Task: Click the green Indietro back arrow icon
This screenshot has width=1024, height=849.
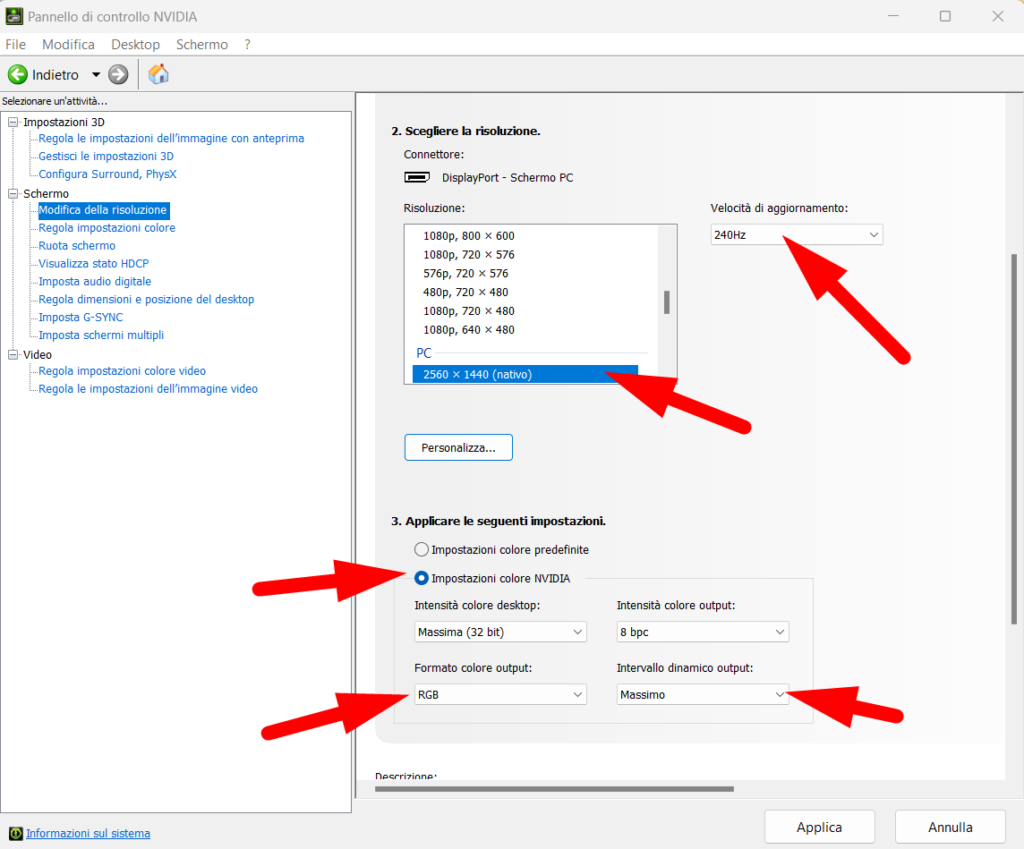Action: [x=18, y=74]
